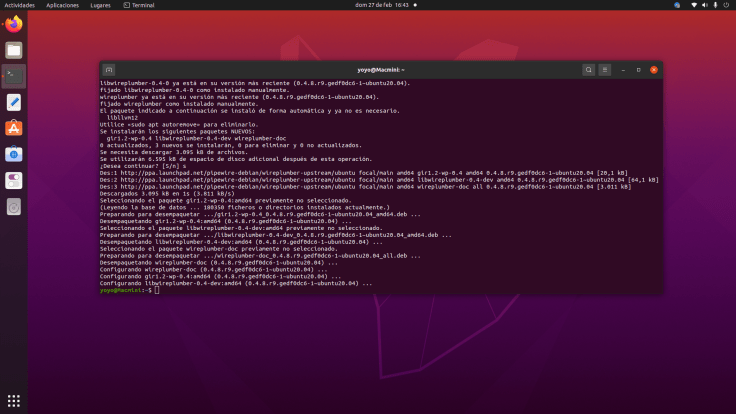Open the calendar from the date and time

(367, 5)
